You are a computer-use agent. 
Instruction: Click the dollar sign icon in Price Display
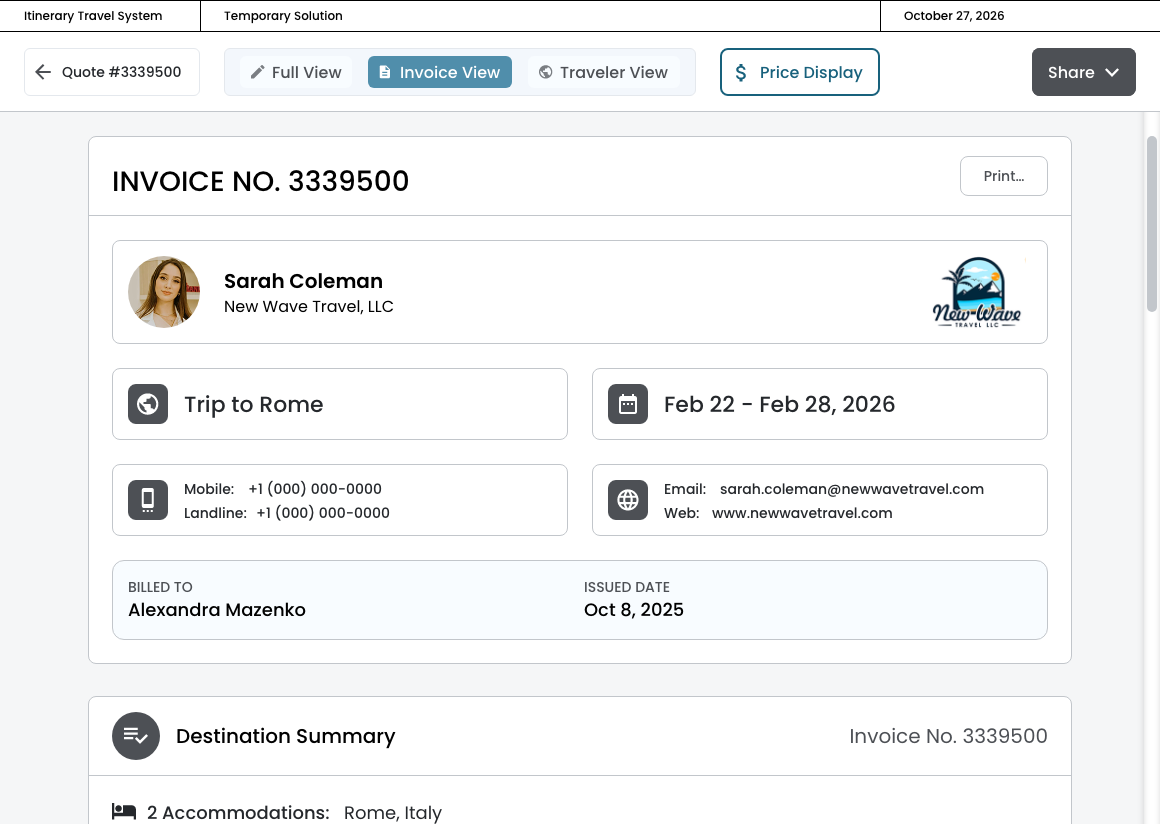pyautogui.click(x=741, y=72)
